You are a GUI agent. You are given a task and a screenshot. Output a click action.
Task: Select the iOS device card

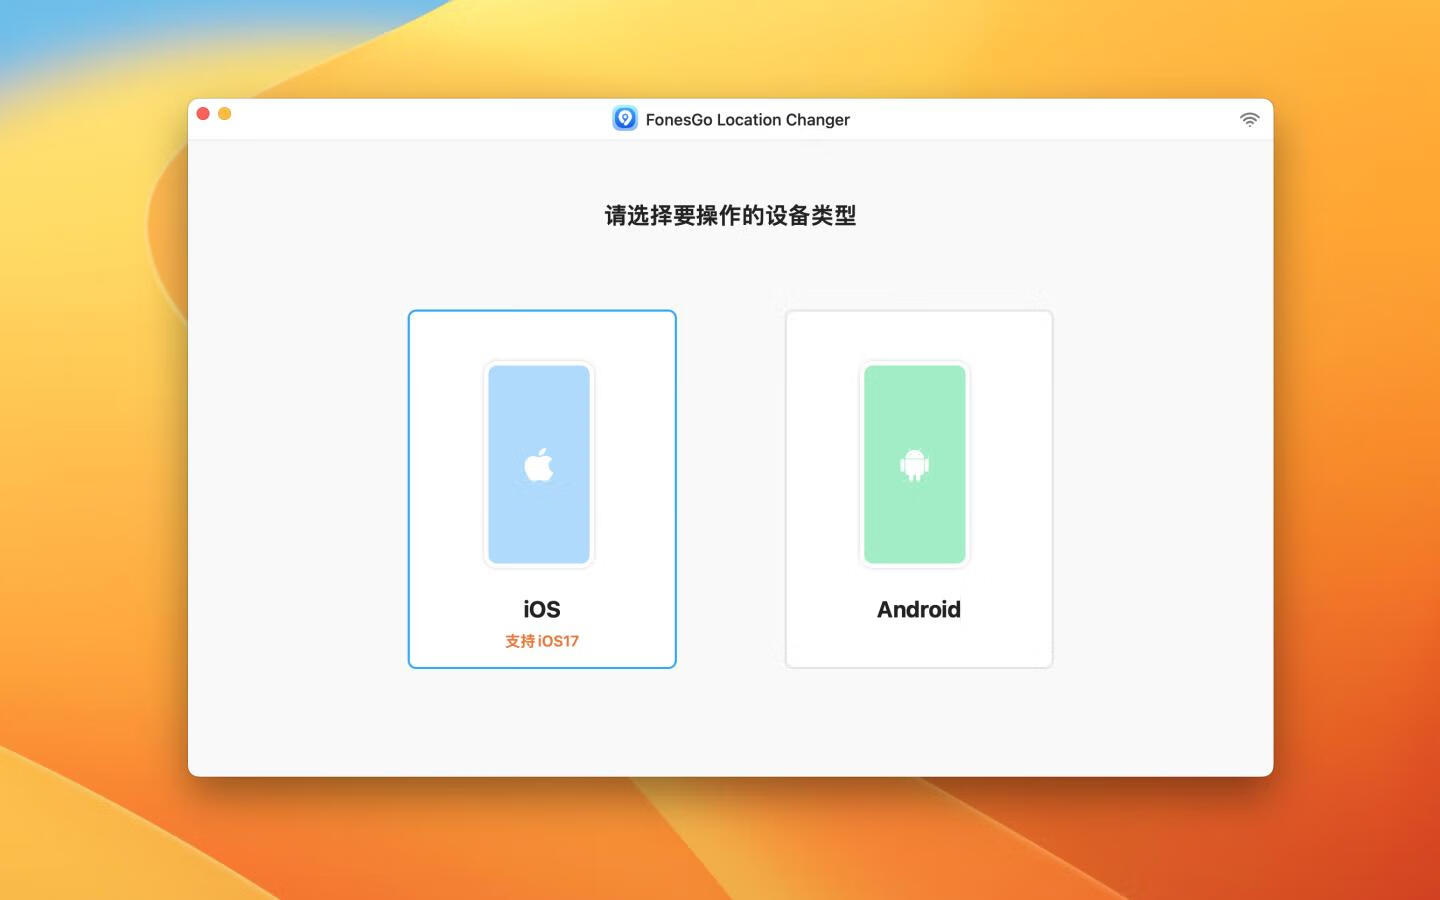[x=542, y=489]
